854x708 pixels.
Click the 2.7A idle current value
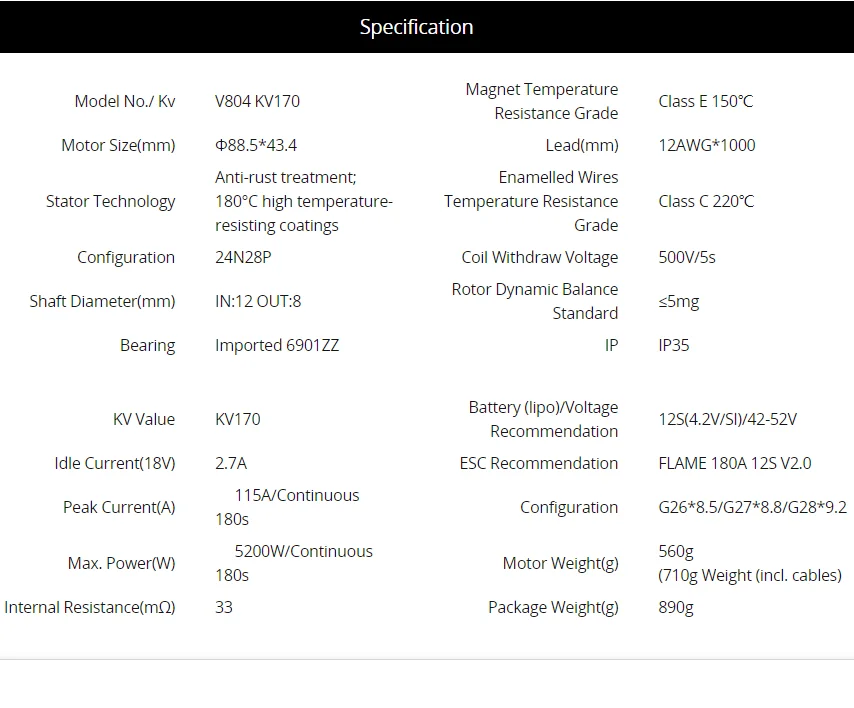[x=231, y=463]
